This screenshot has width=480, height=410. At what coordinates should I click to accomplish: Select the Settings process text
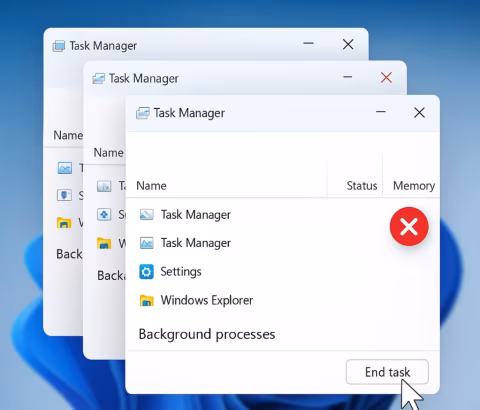[181, 272]
